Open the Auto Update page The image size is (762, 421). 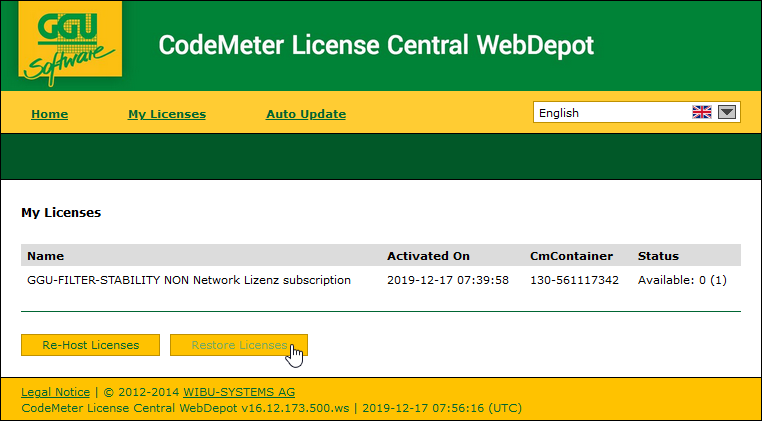tap(306, 114)
